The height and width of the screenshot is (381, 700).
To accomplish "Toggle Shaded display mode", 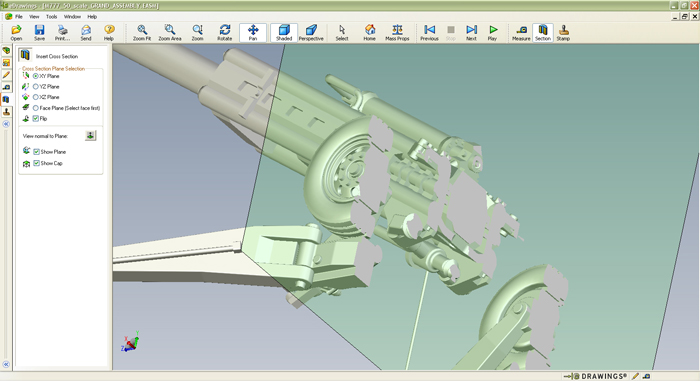I will [283, 33].
